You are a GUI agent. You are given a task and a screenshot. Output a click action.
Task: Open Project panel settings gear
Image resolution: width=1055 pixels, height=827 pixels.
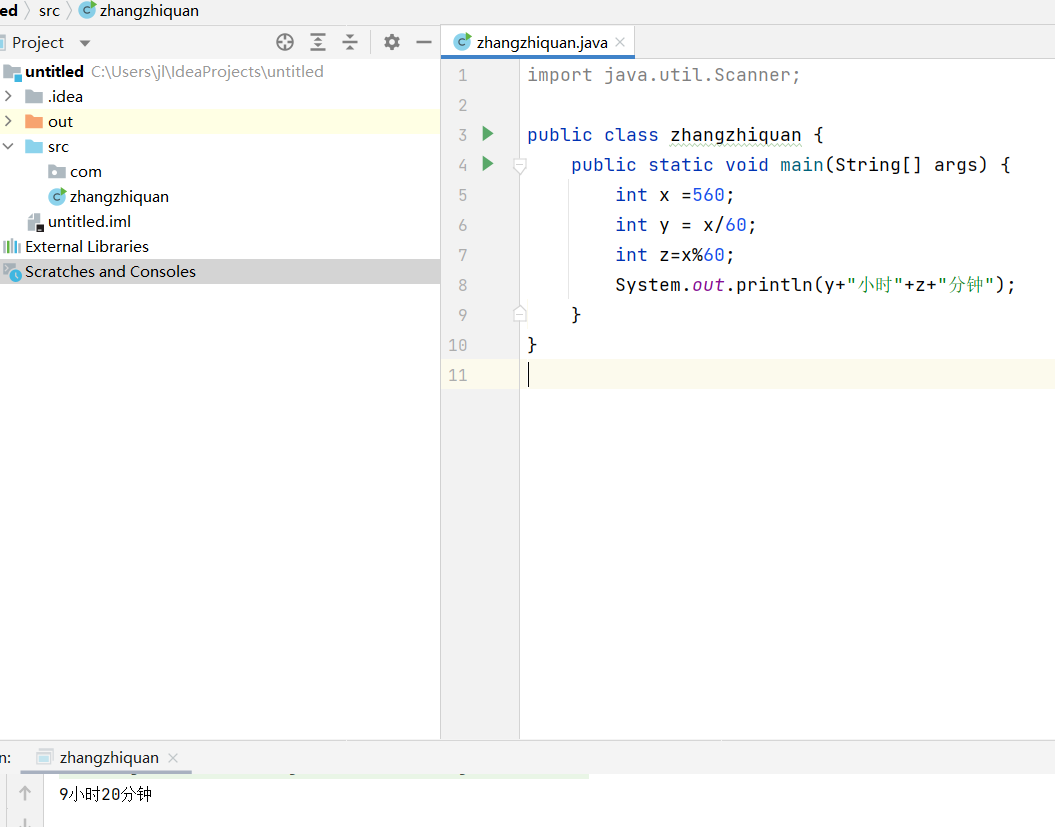point(392,42)
